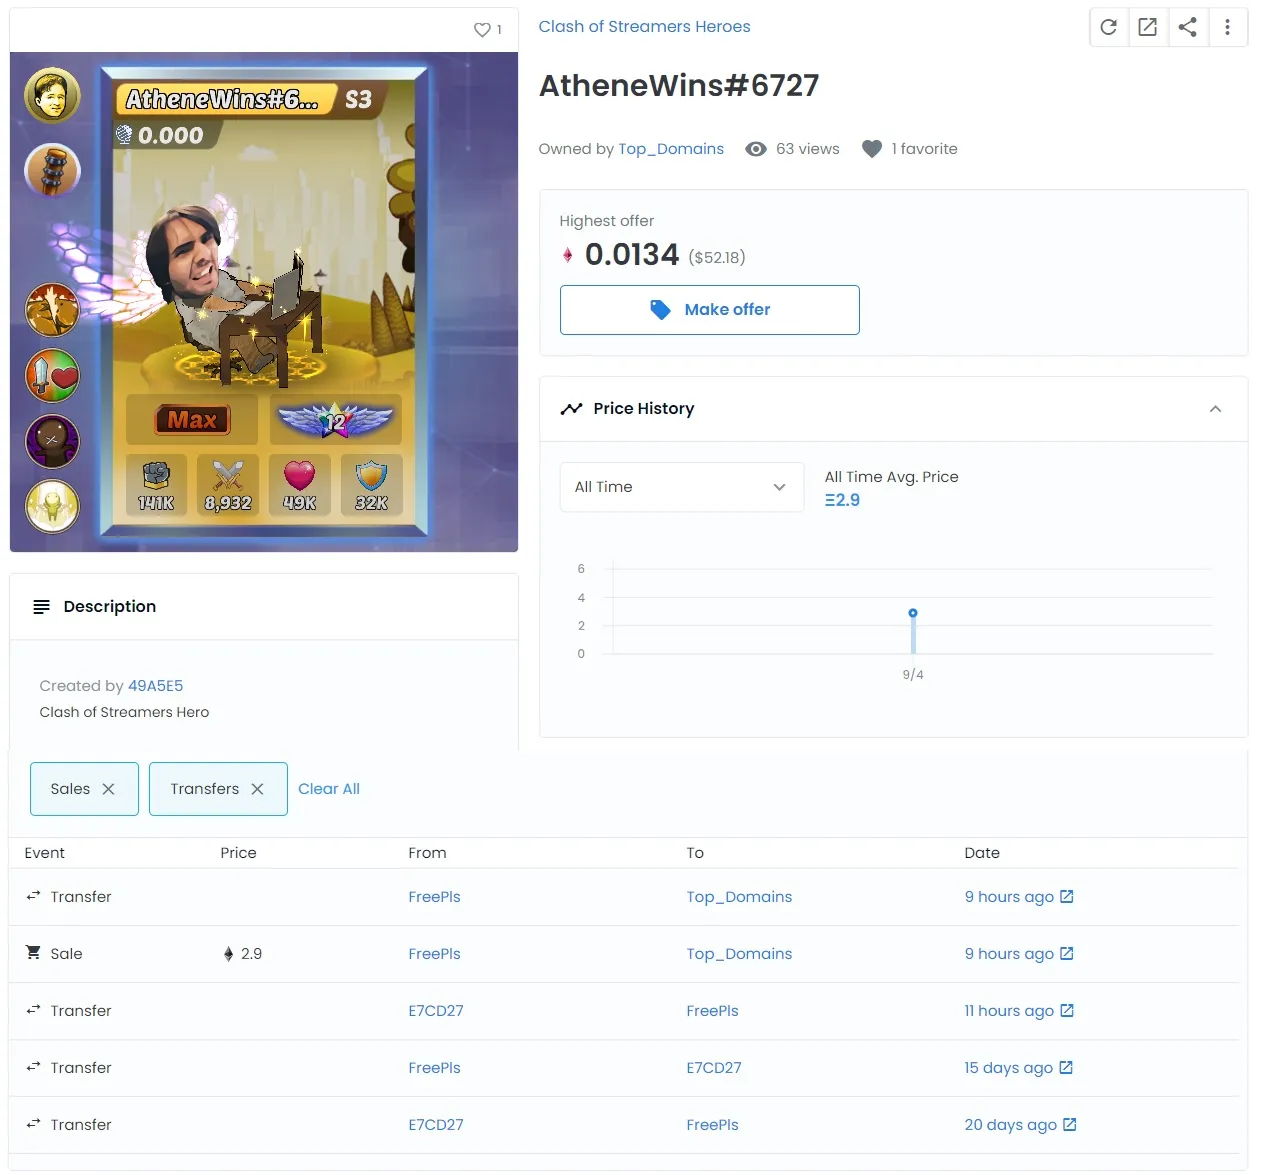Click the dark voodoo doll skill icon
1266x1175 pixels.
pyautogui.click(x=52, y=441)
